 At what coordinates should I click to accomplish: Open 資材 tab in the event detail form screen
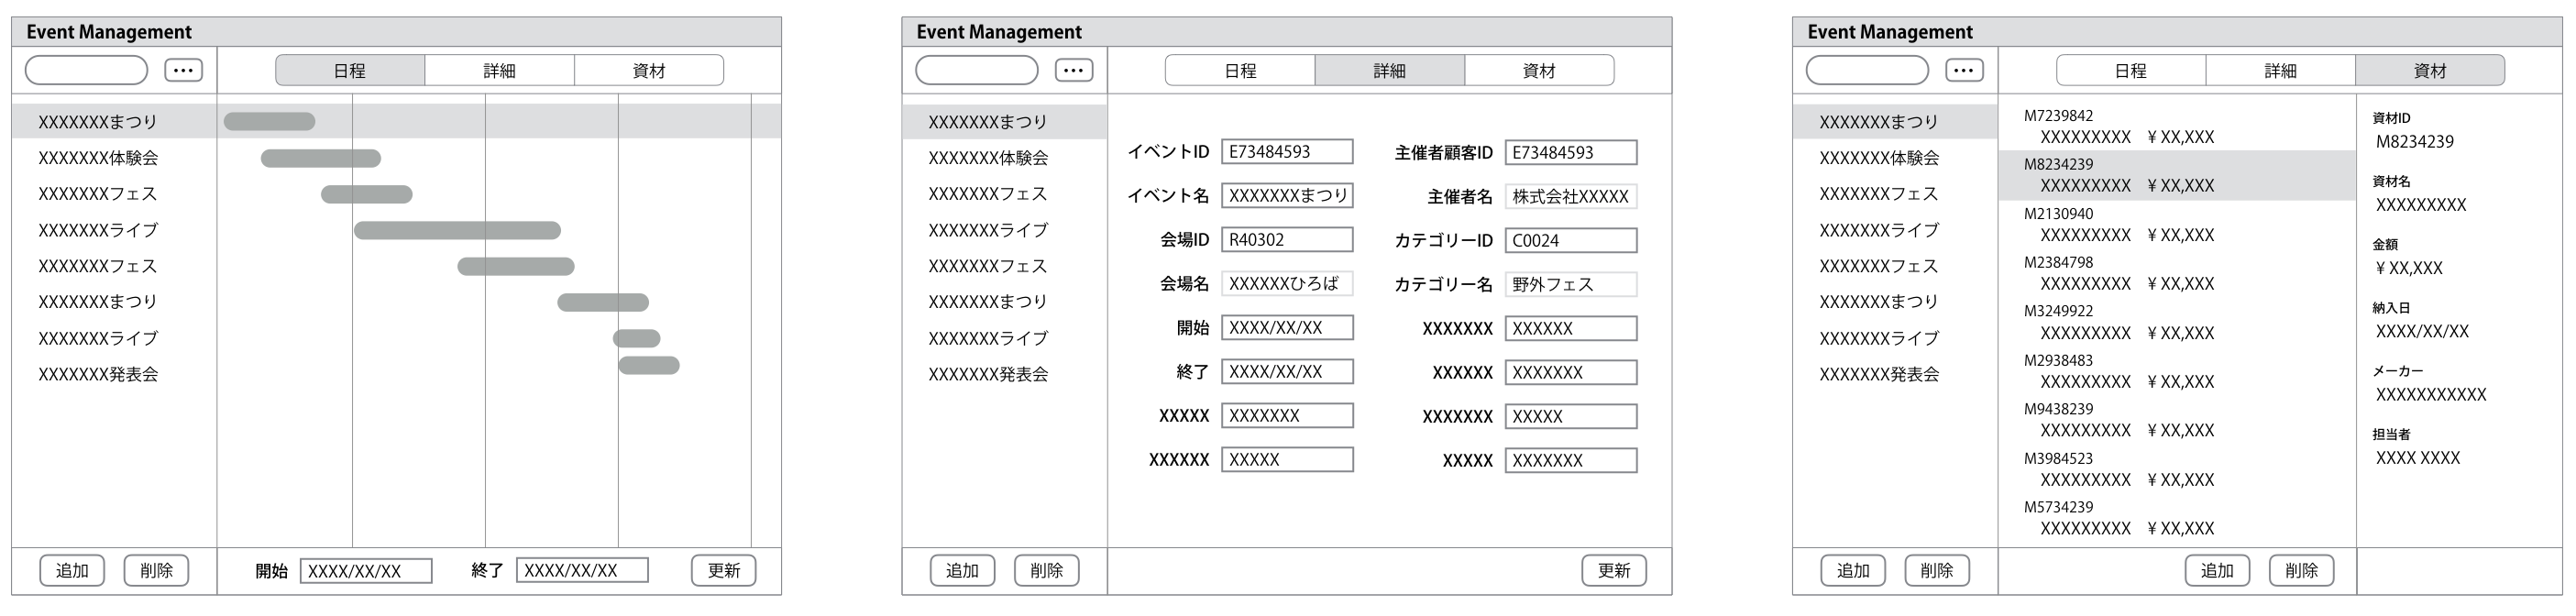point(1538,70)
